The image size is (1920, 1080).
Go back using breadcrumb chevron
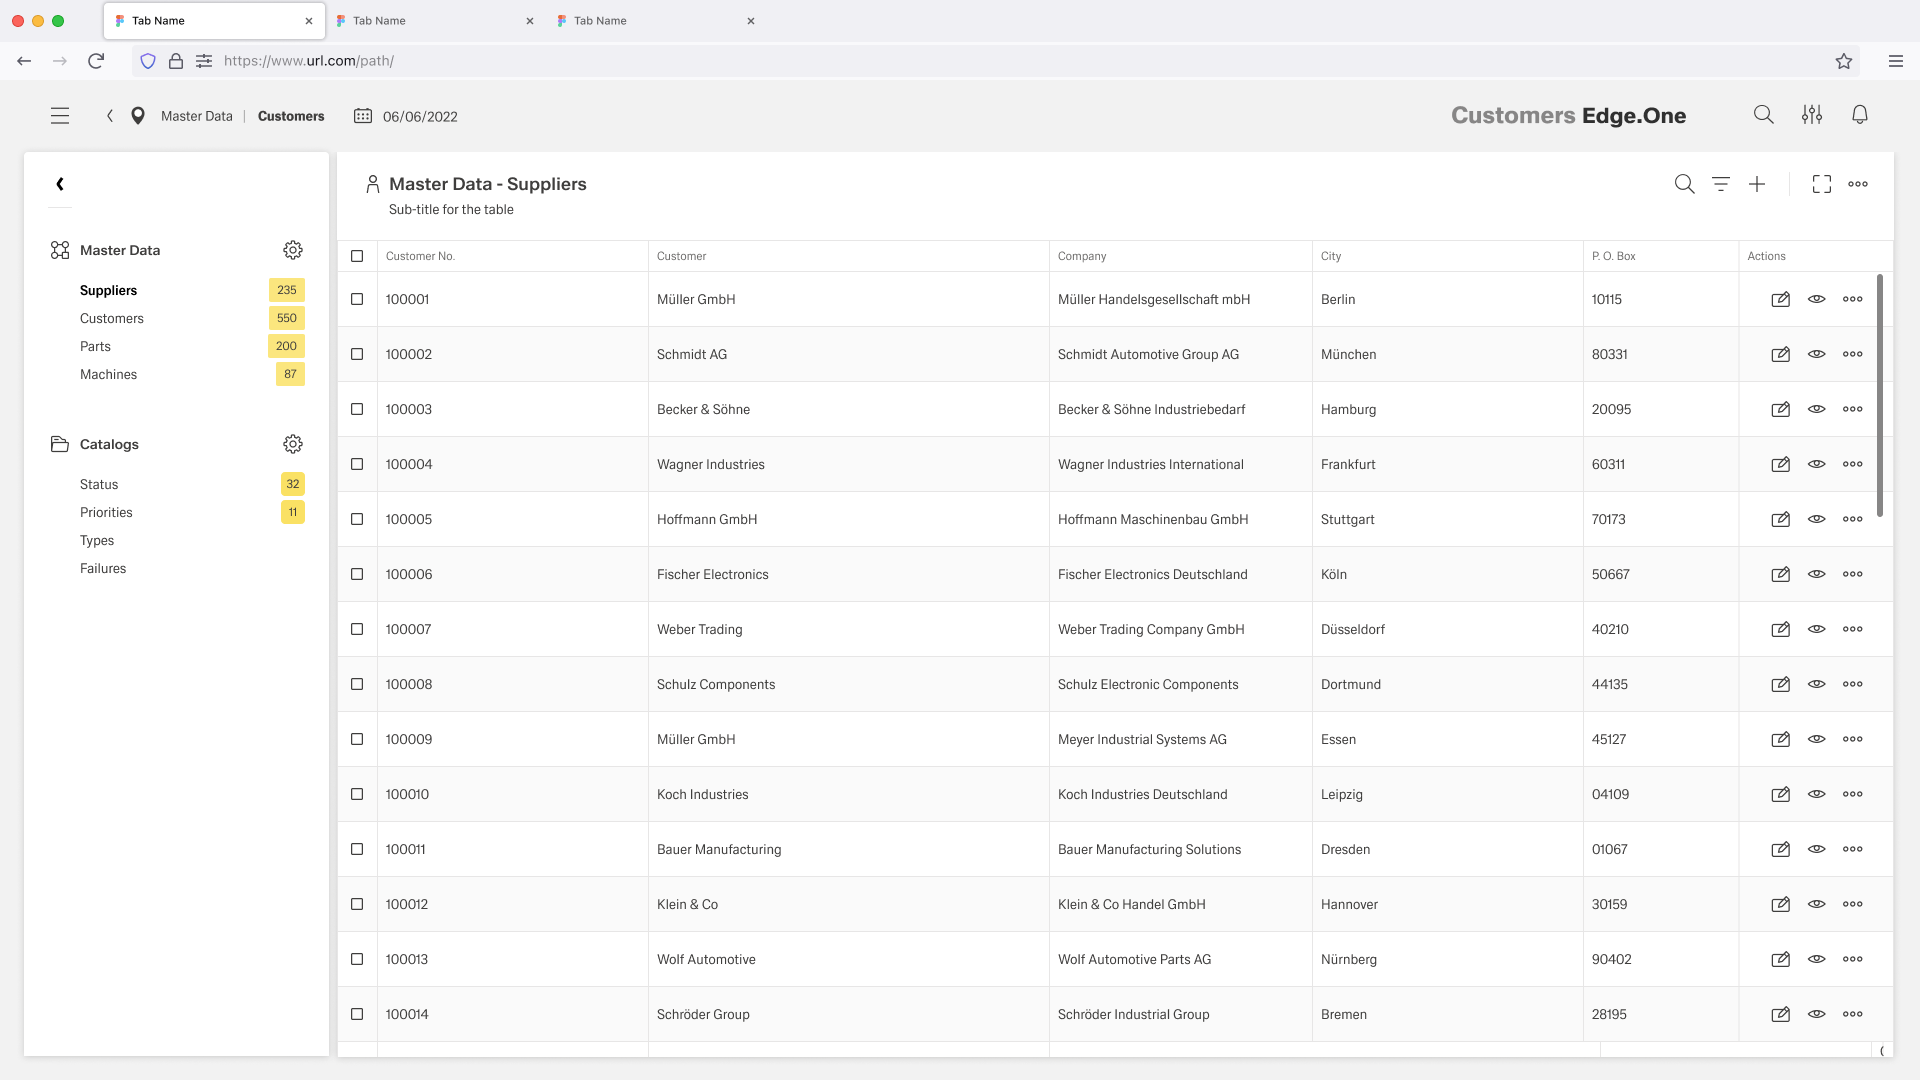pos(110,116)
